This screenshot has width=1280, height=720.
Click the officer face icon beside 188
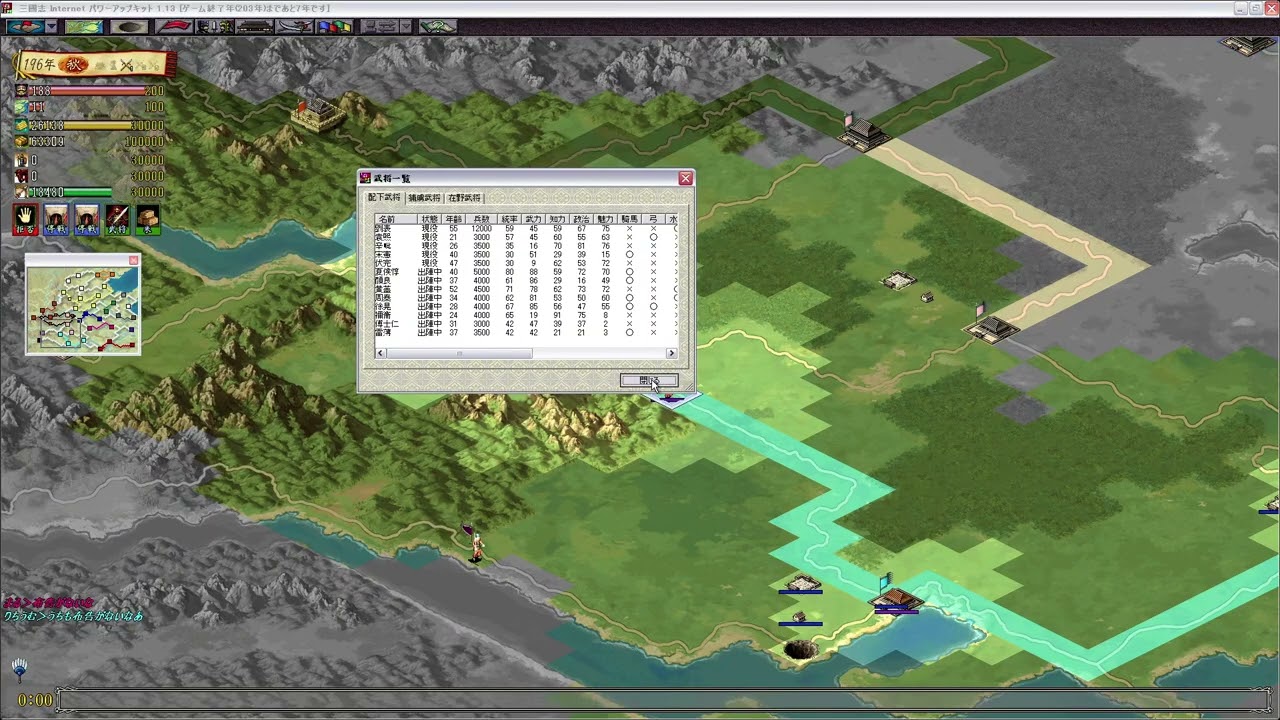(20, 91)
